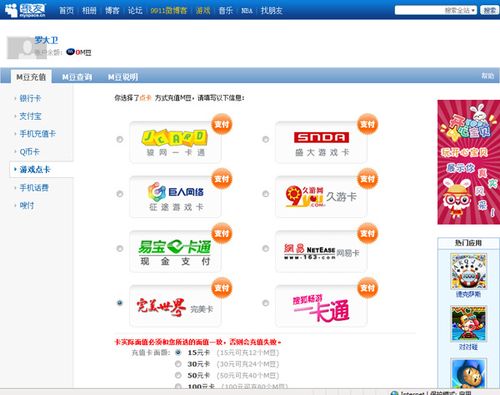Open 音乐 in top navigation

226,10
